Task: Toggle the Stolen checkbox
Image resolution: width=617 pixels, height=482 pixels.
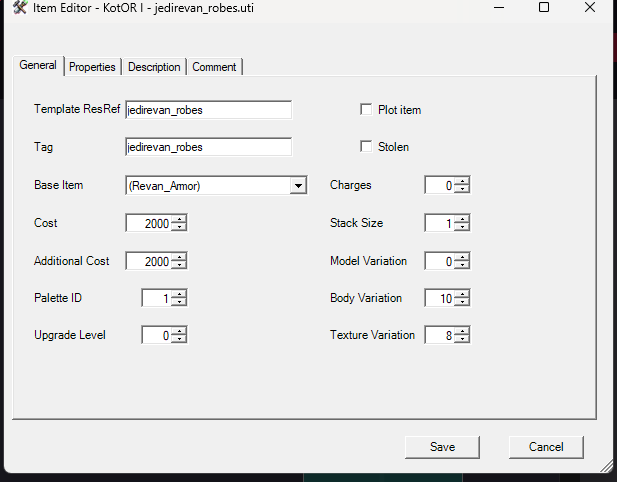Action: coord(366,146)
